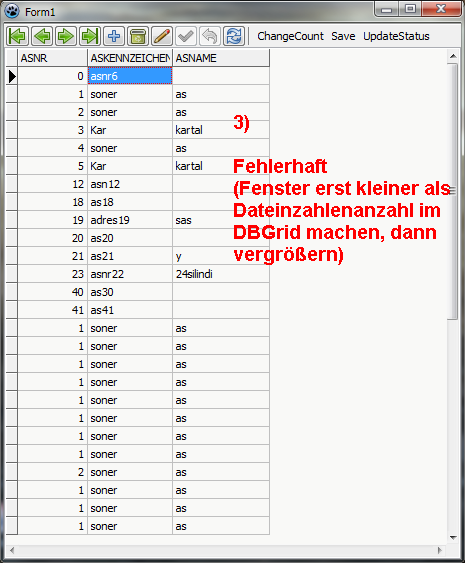Image resolution: width=465 pixels, height=563 pixels.
Task: Click the vertical scrollbar down arrow
Action: (453, 538)
